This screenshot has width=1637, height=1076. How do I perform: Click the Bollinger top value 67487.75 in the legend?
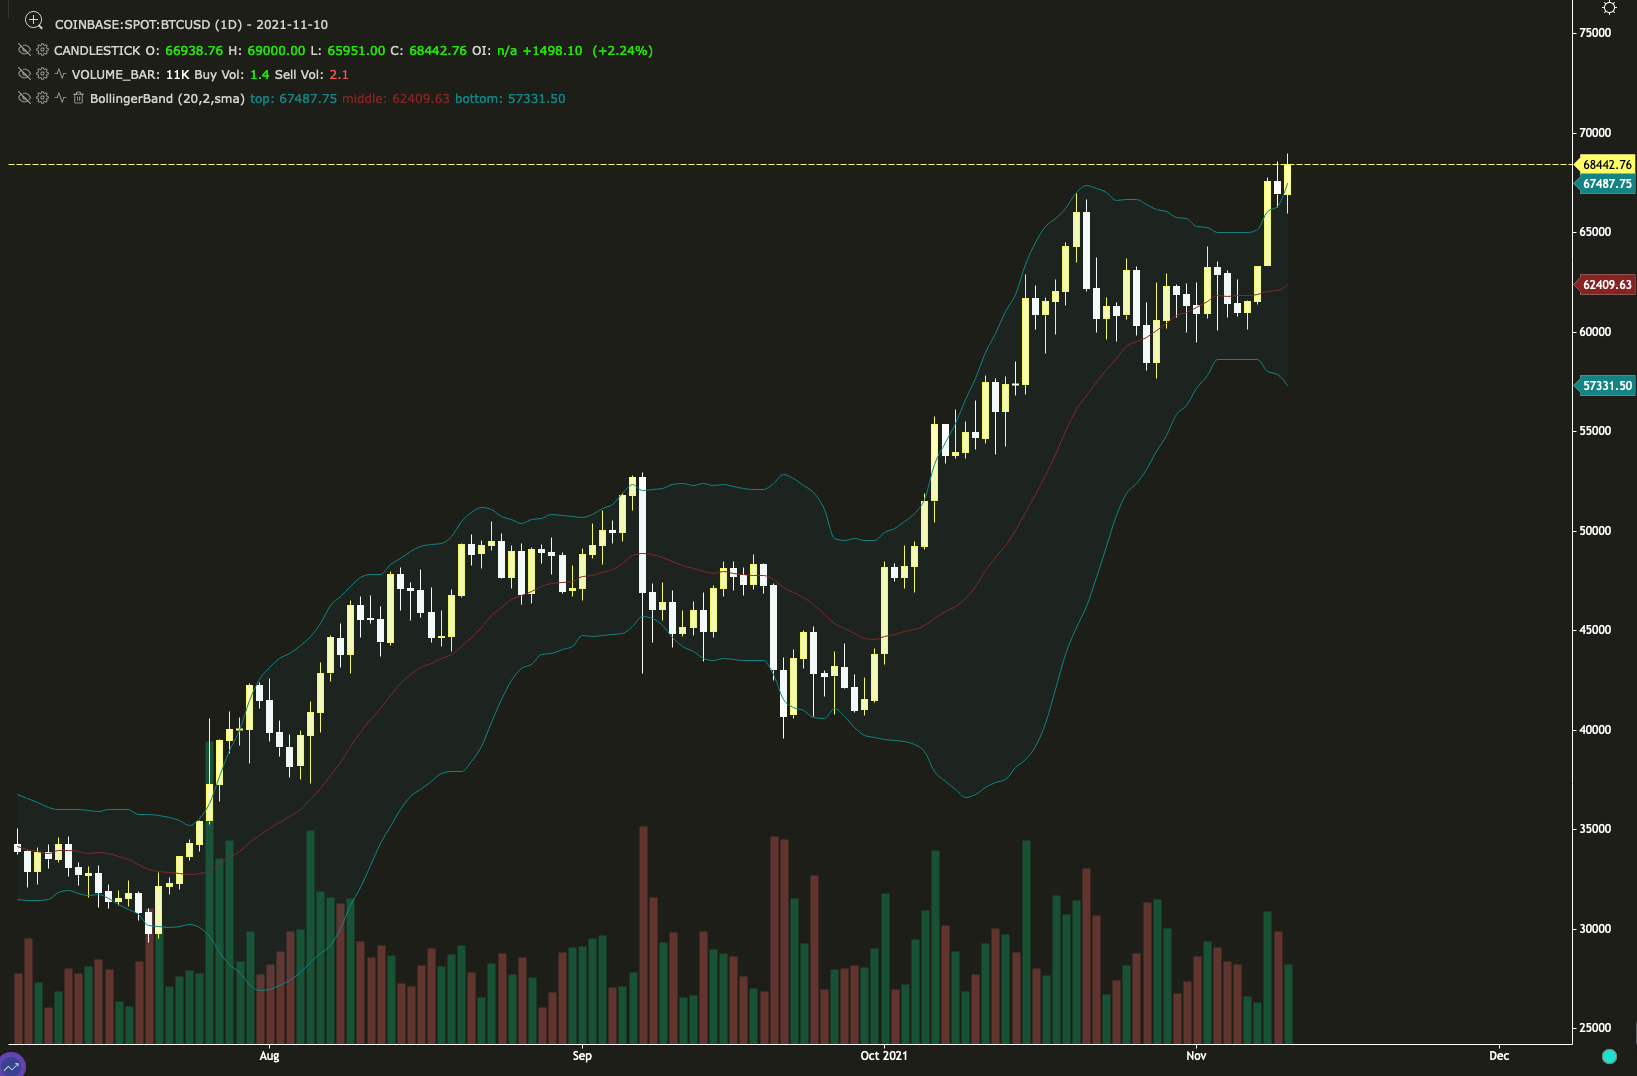(308, 98)
